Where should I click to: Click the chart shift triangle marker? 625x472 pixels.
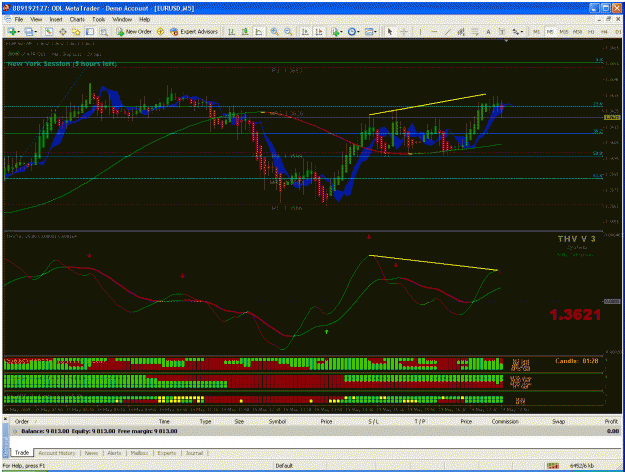[506, 41]
